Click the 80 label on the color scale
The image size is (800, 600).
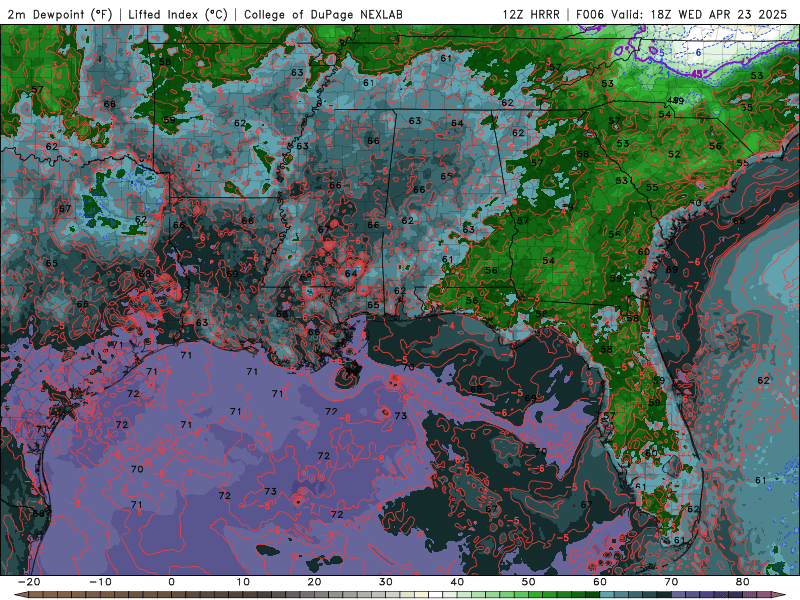[x=743, y=582]
